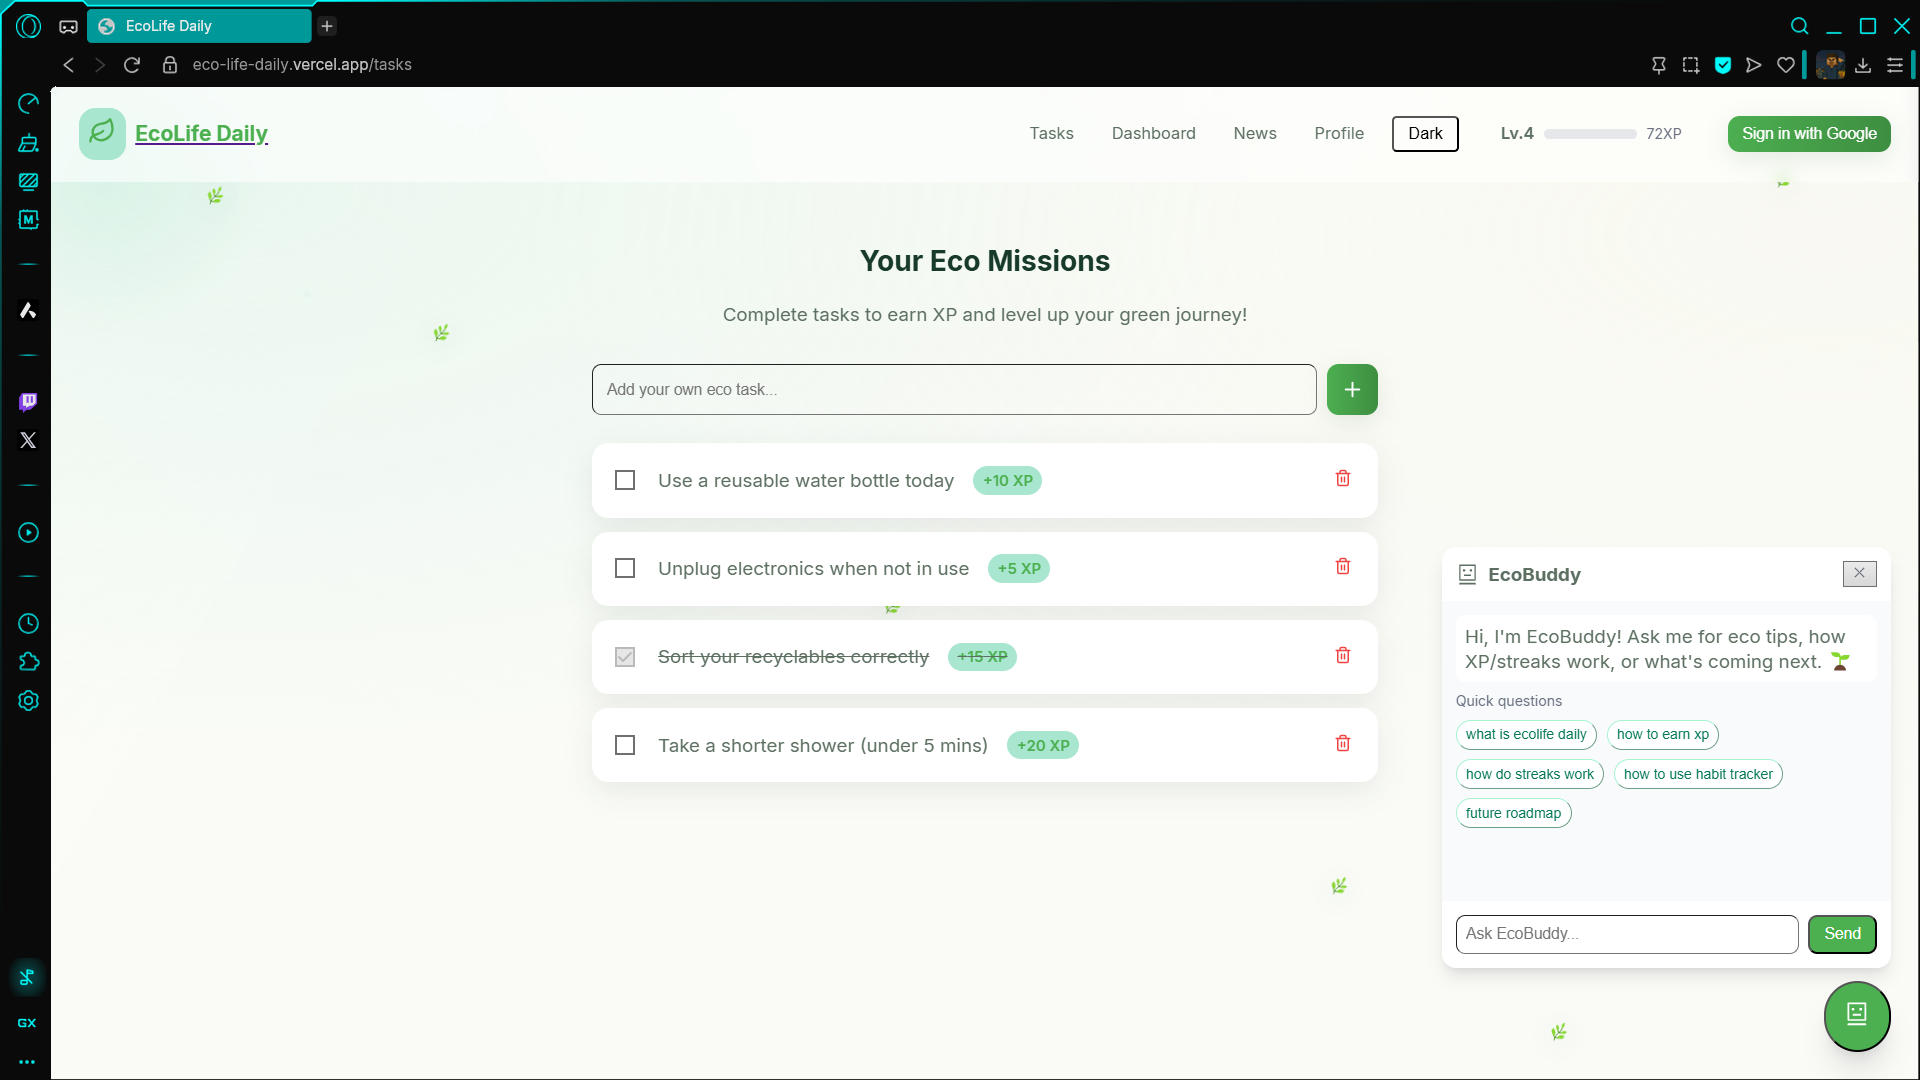
Task: Click the floating EcoBuddy chat icon
Action: pos(1856,1015)
